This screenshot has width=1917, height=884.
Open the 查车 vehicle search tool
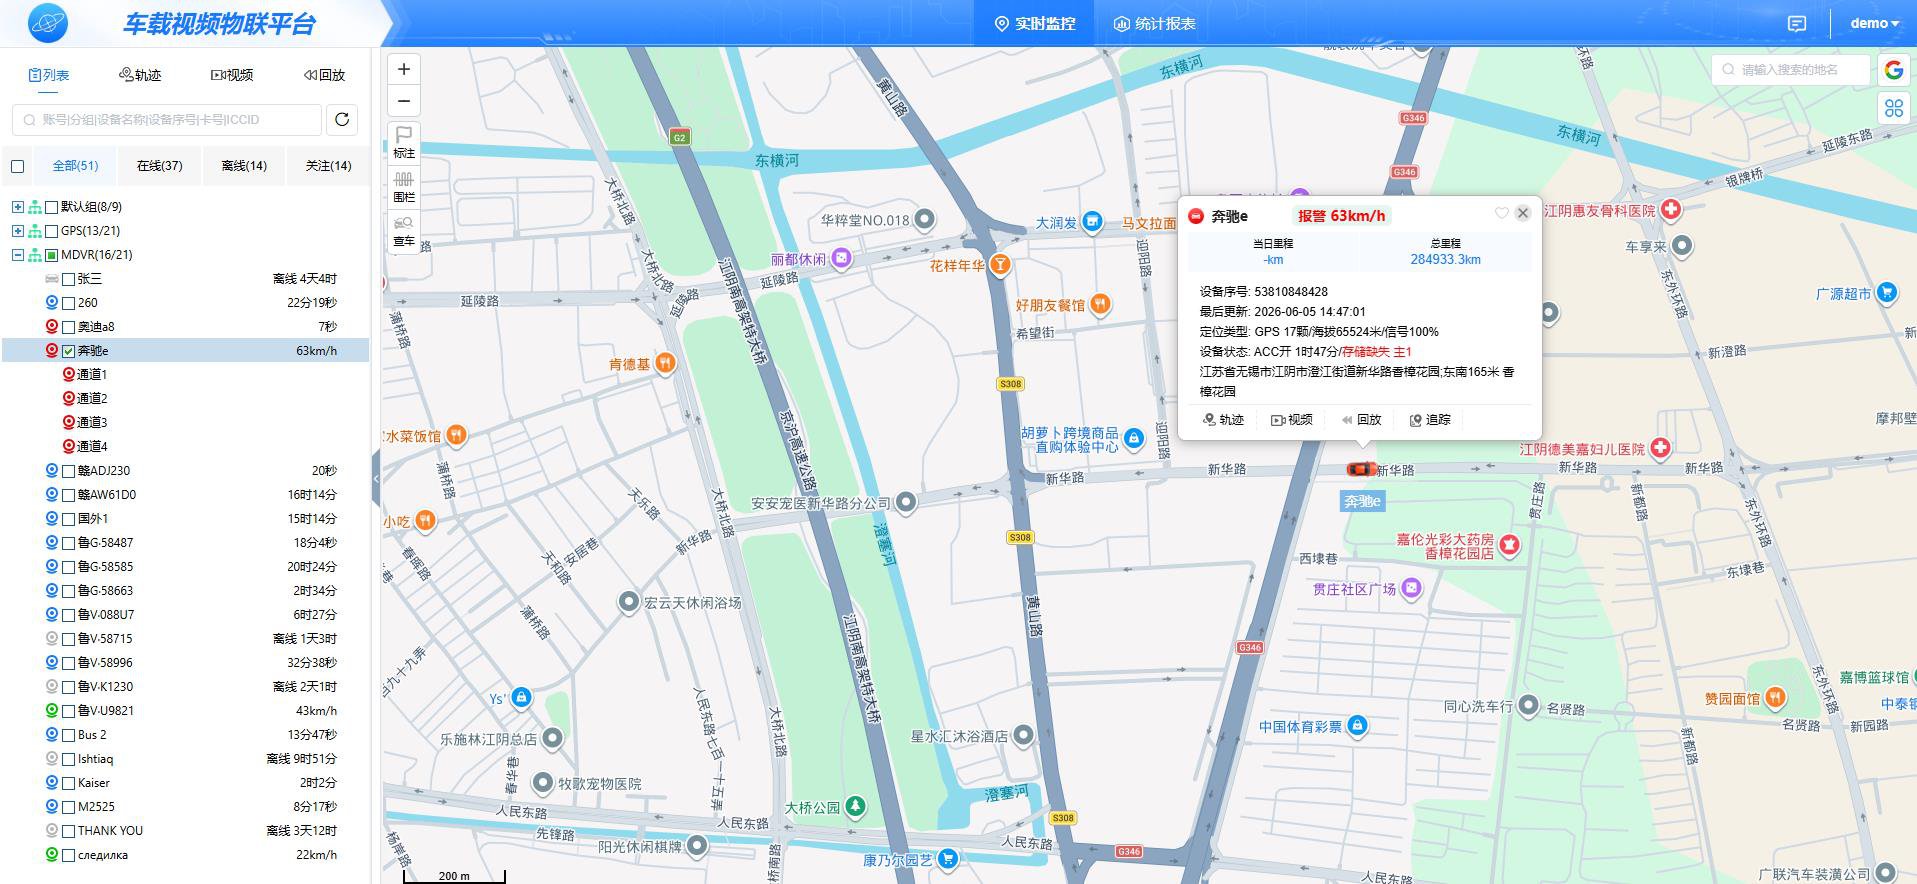404,230
